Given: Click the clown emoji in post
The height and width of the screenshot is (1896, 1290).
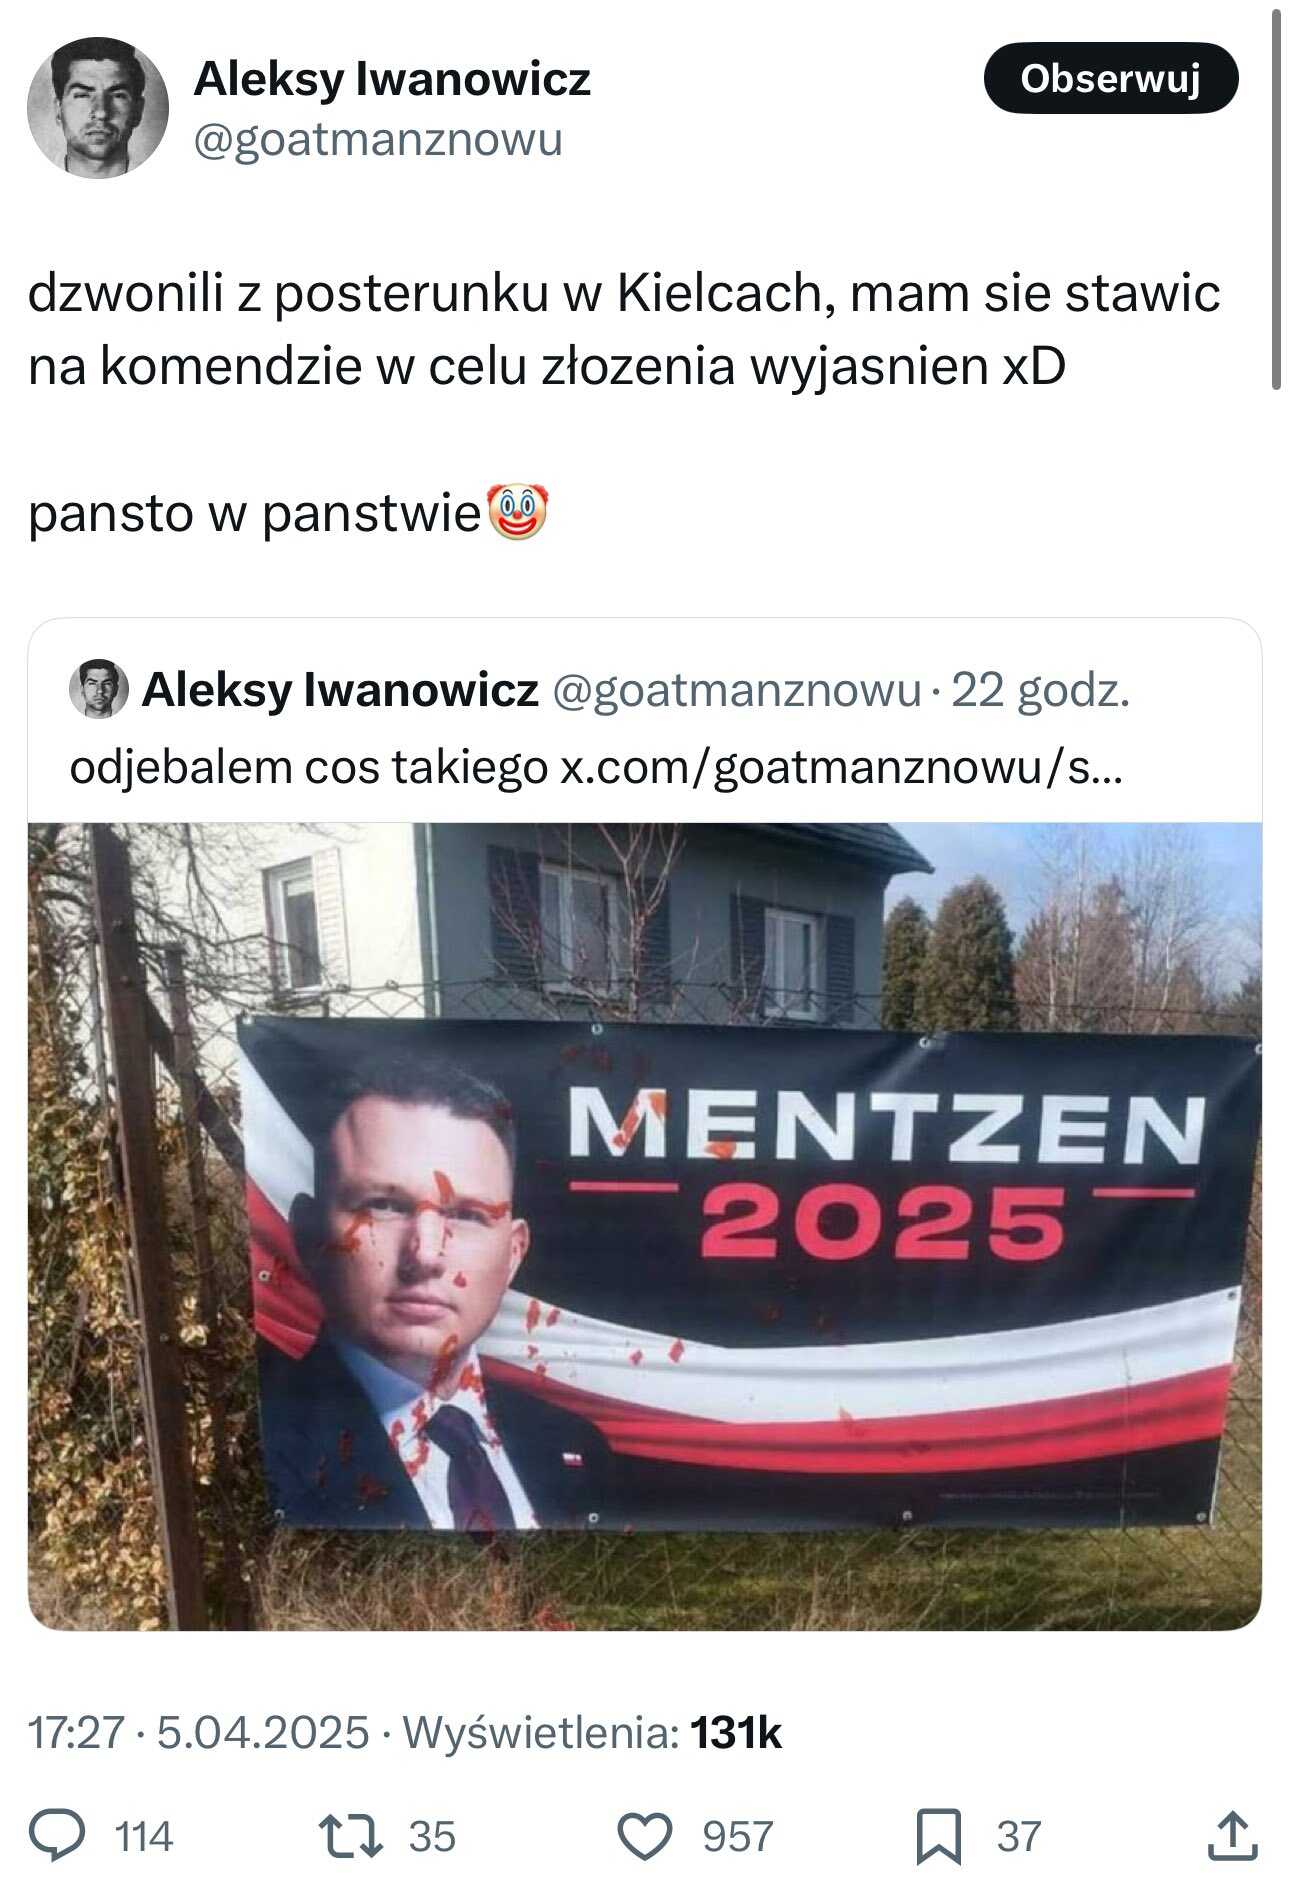Looking at the screenshot, I should pyautogui.click(x=516, y=513).
